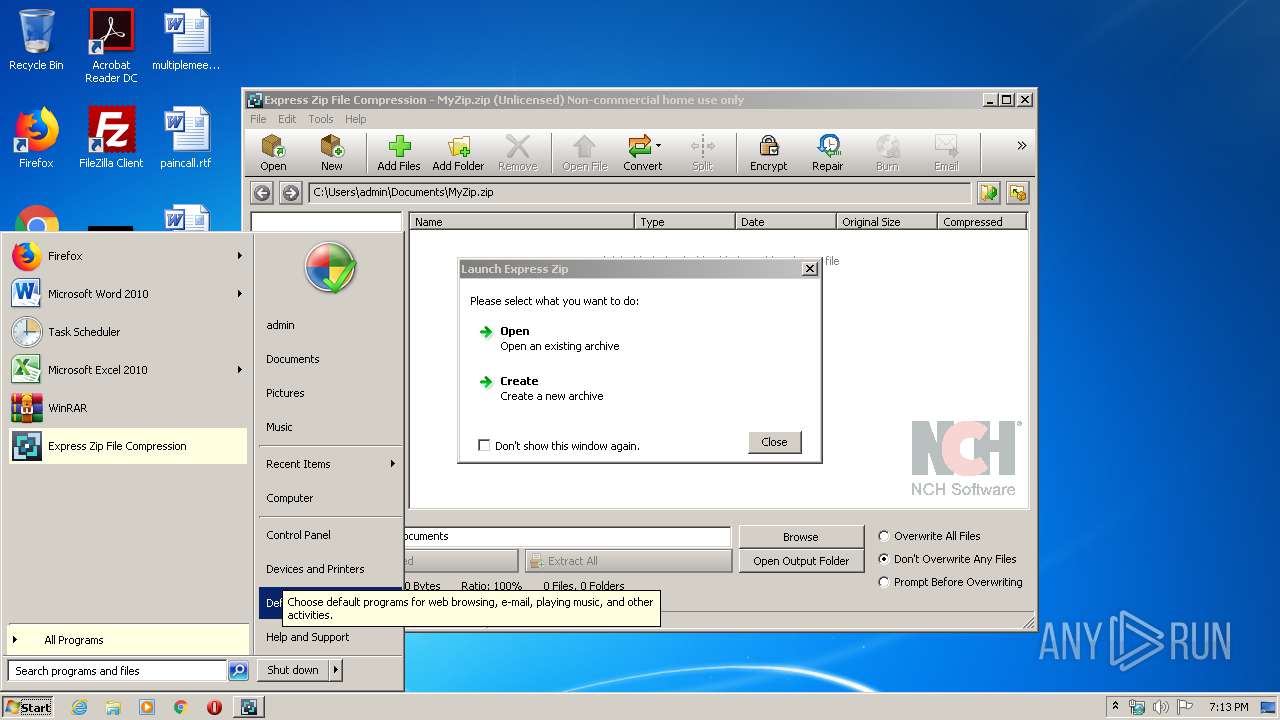Click the Burn toolbar icon
Viewport: 1280px width, 720px height.
point(887,153)
